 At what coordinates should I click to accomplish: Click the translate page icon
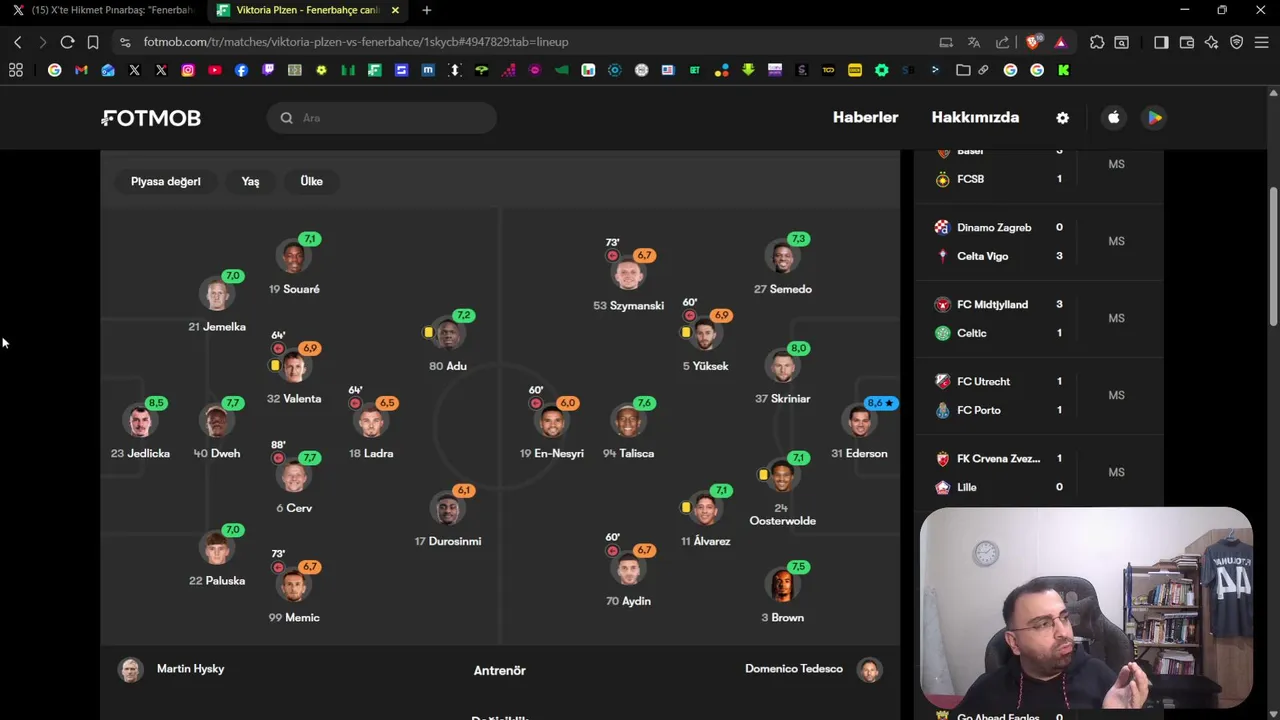tap(974, 42)
